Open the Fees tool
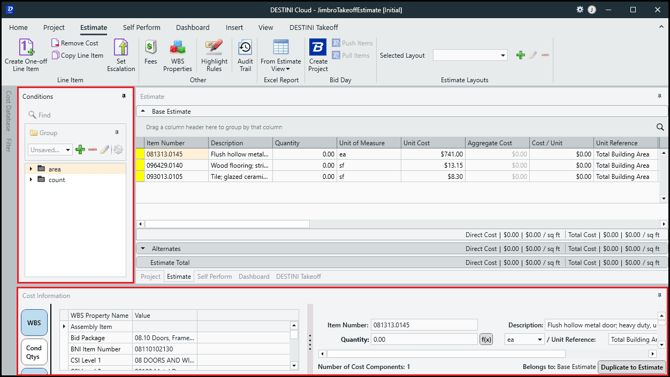Image resolution: width=670 pixels, height=377 pixels. (150, 52)
